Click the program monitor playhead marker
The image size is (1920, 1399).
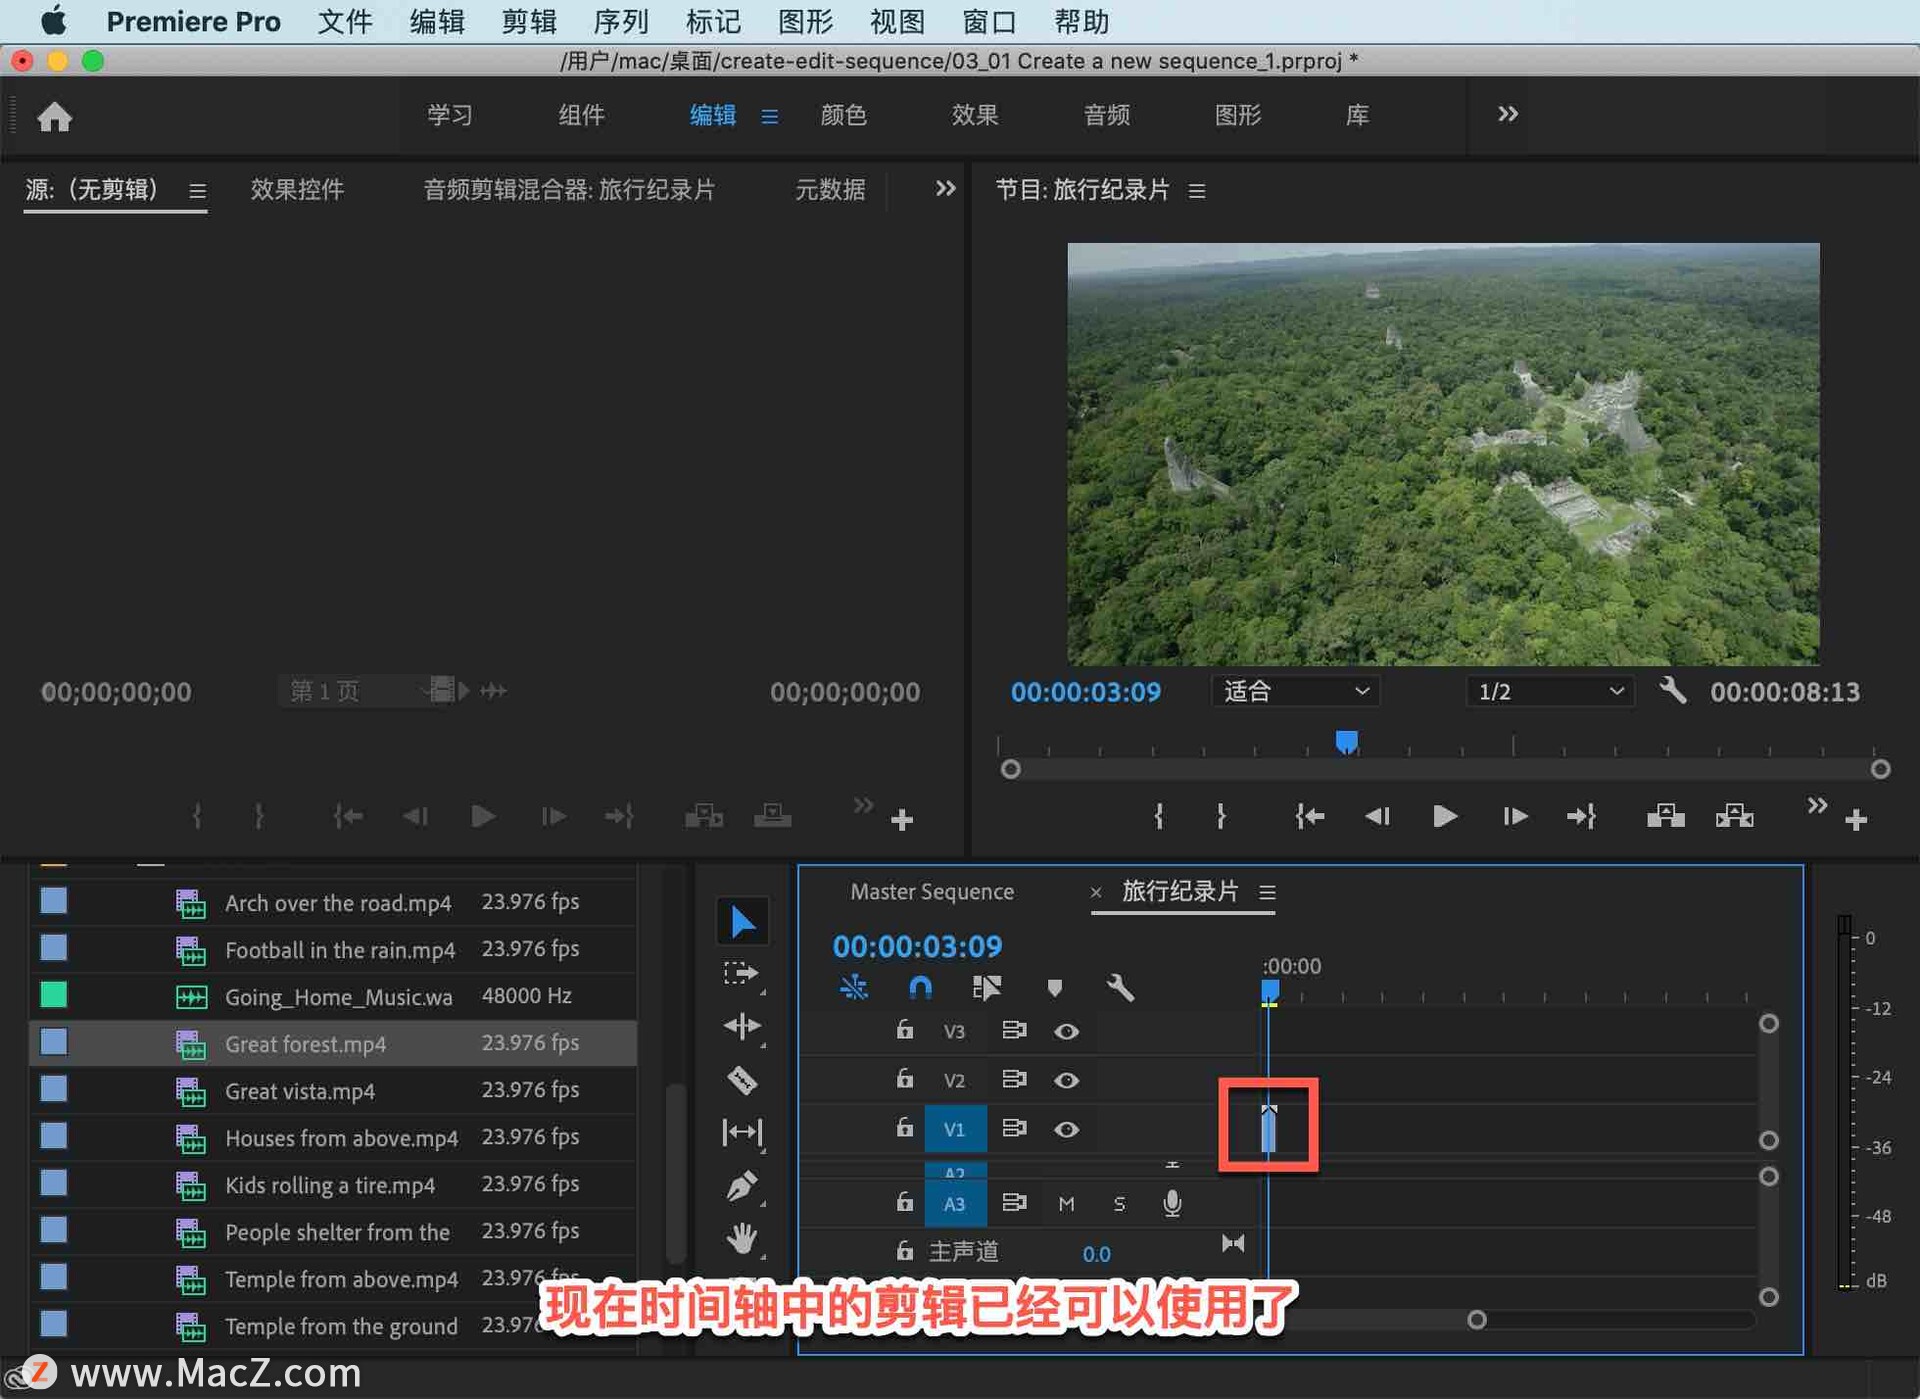point(1346,741)
